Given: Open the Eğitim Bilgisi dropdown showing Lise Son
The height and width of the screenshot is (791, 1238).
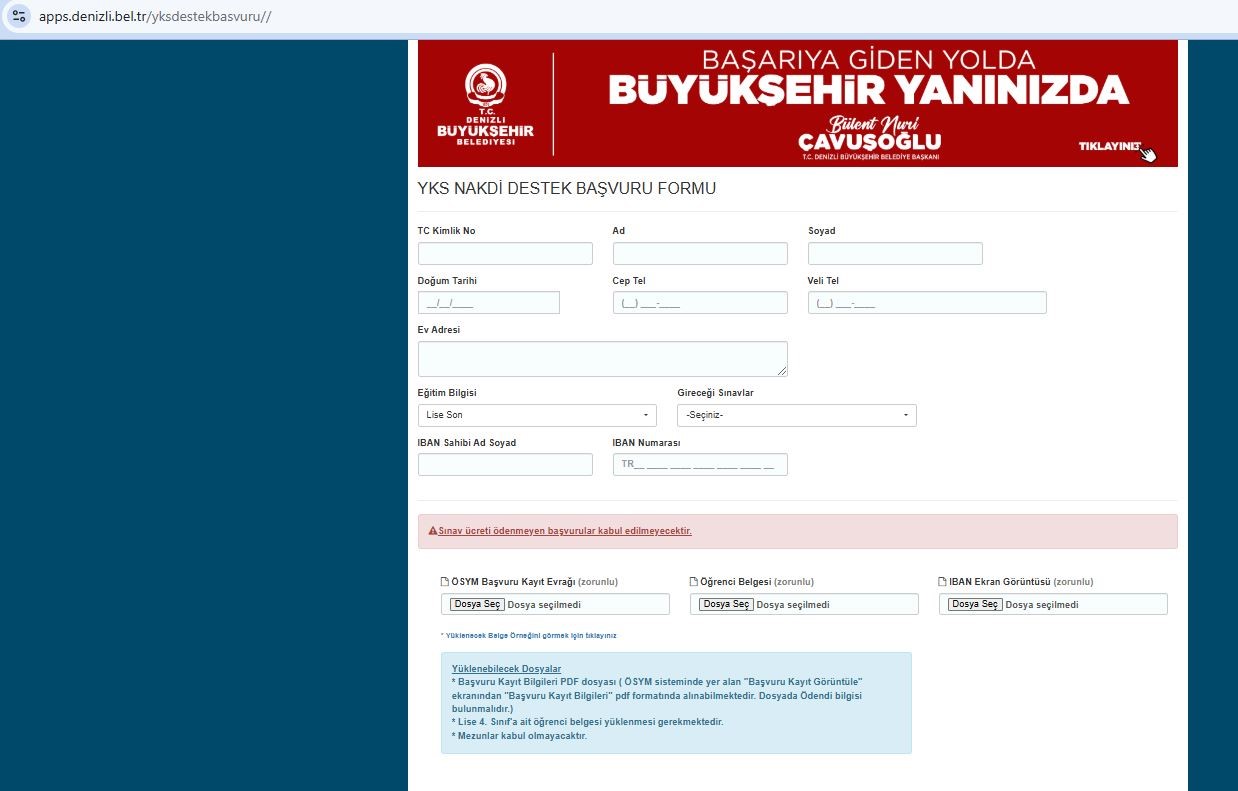Looking at the screenshot, I should (537, 414).
